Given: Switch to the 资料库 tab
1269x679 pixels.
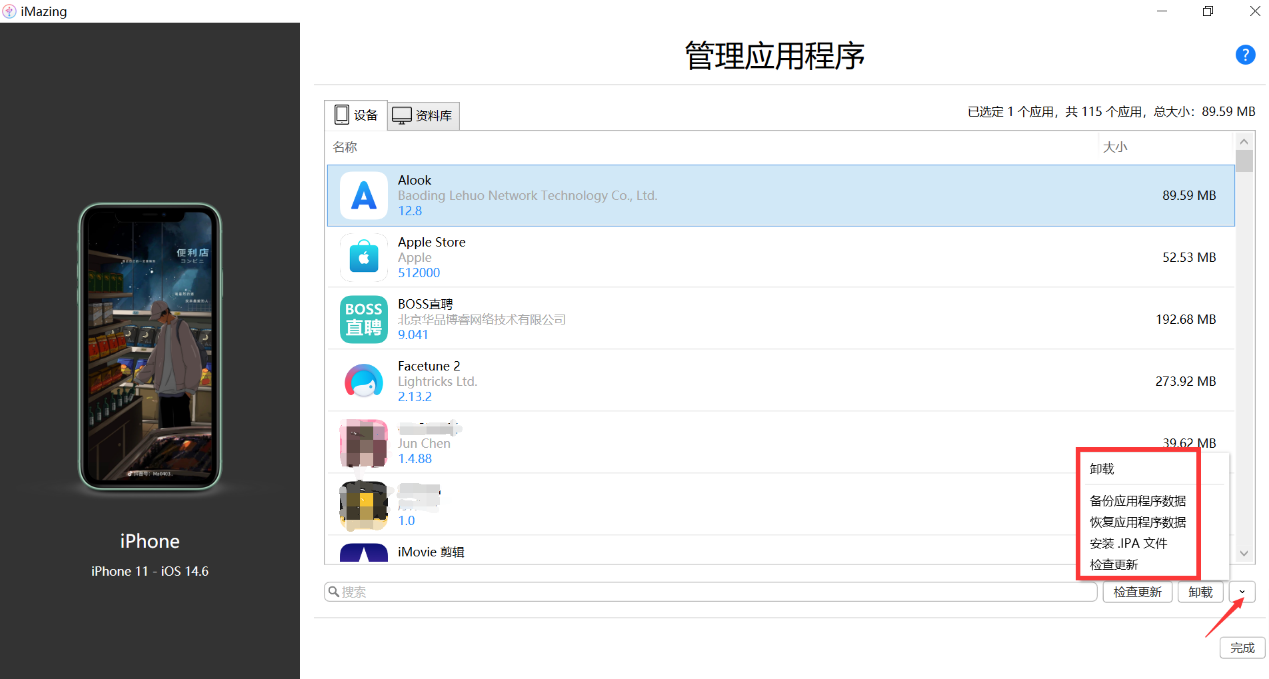Looking at the screenshot, I should pos(422,116).
